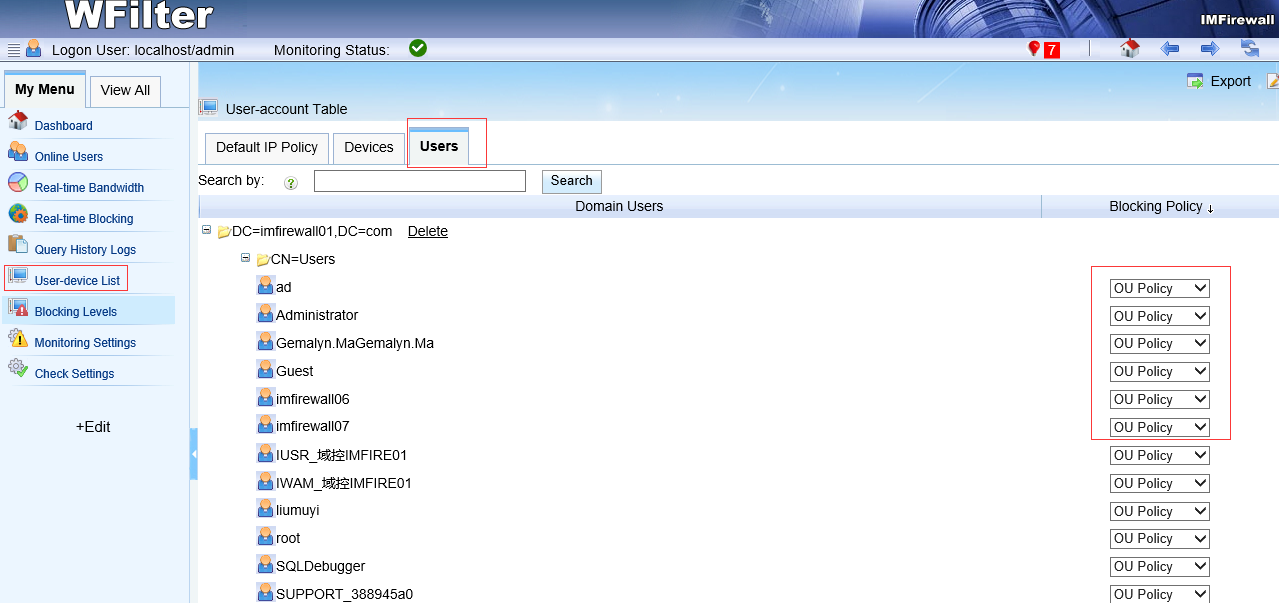Viewport: 1279px width, 603px height.
Task: Refresh the page with the refresh icon
Action: pyautogui.click(x=1250, y=48)
